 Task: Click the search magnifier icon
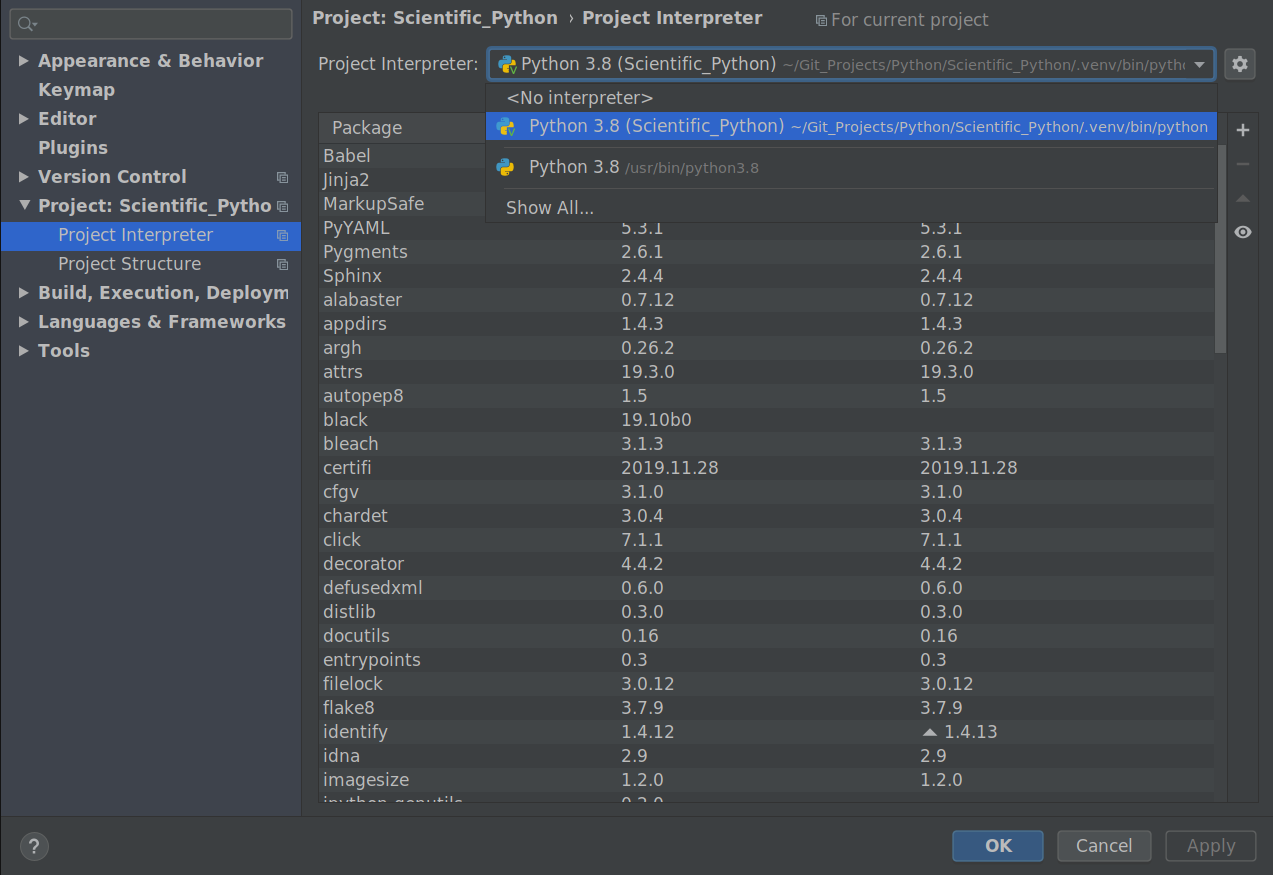(27, 24)
